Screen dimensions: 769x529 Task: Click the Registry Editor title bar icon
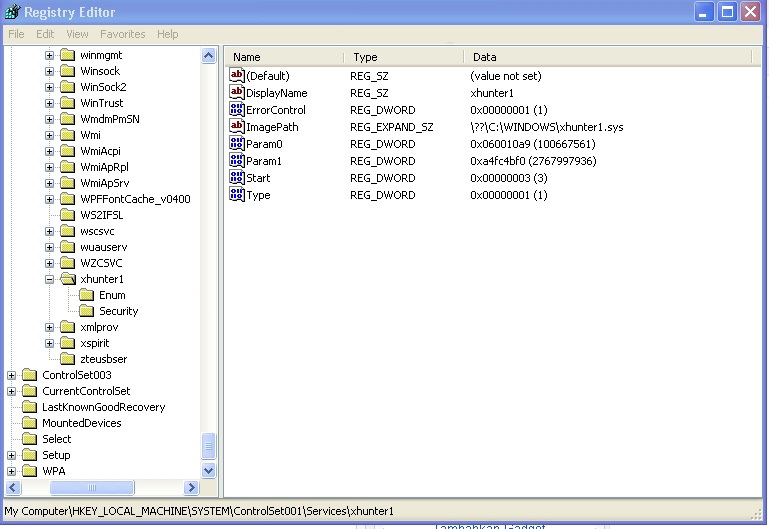coord(12,12)
